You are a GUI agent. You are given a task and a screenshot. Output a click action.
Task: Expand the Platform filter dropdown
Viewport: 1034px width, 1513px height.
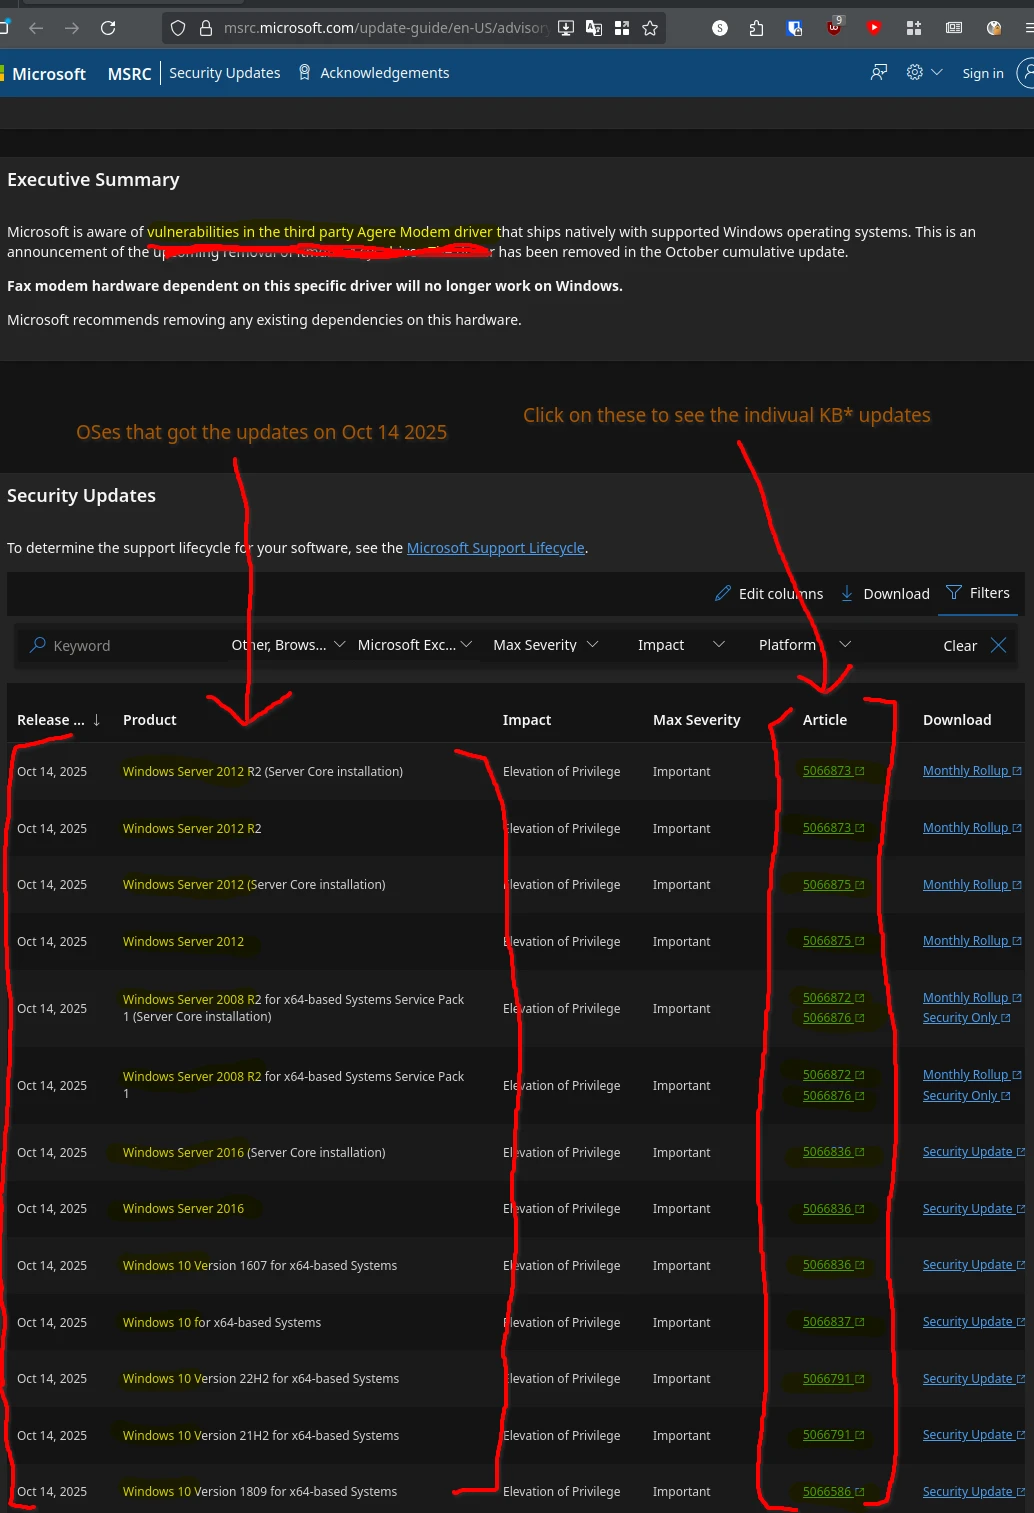pos(804,645)
